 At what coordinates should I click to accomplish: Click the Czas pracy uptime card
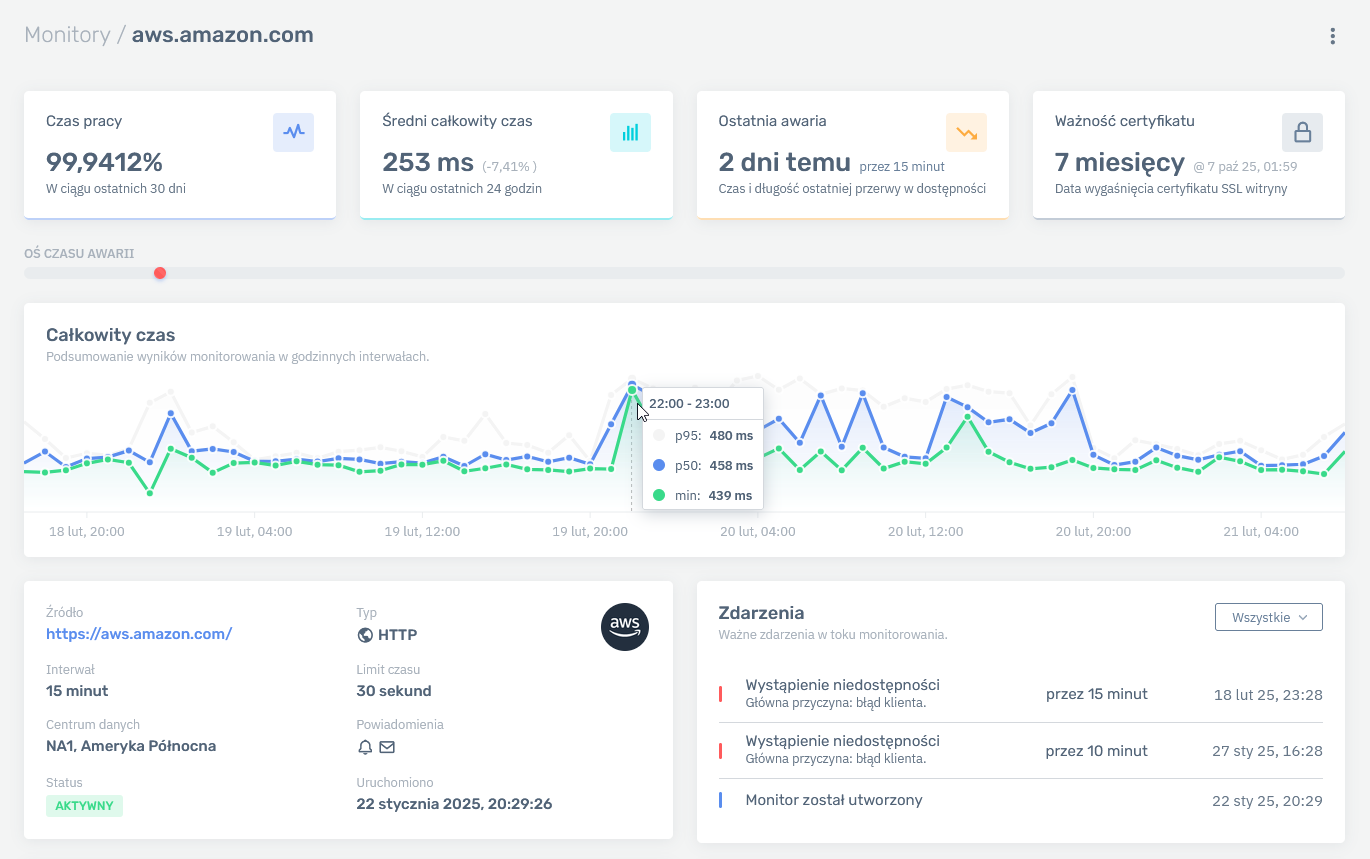pos(180,155)
